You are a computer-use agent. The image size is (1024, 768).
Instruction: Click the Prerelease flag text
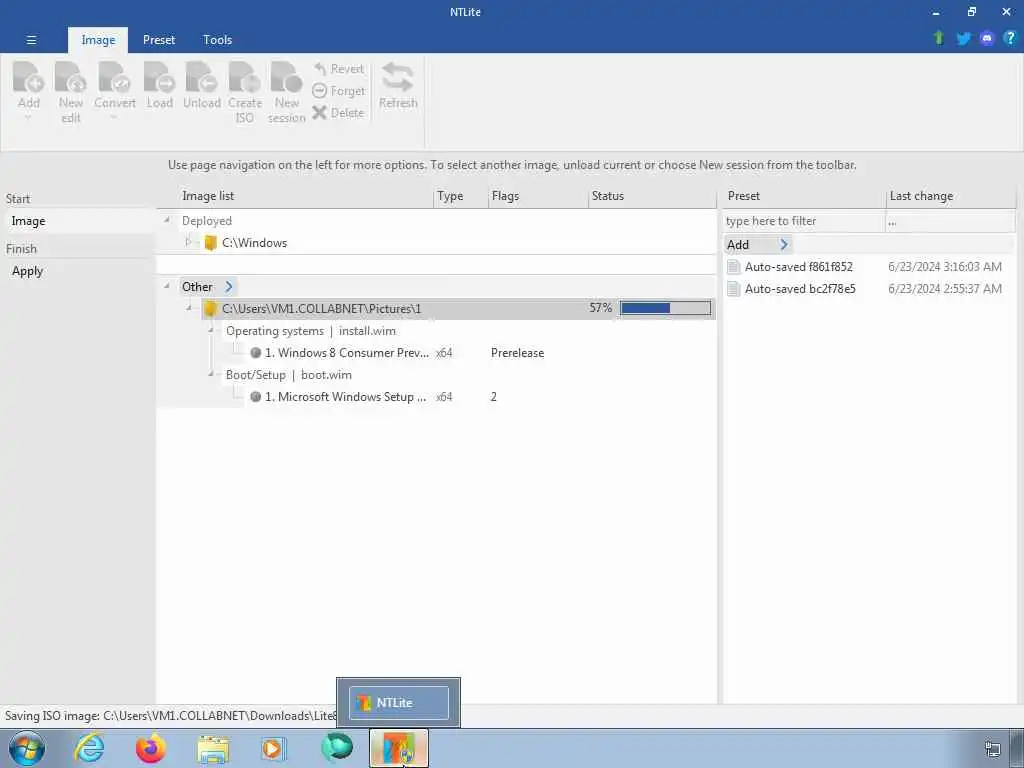[517, 353]
